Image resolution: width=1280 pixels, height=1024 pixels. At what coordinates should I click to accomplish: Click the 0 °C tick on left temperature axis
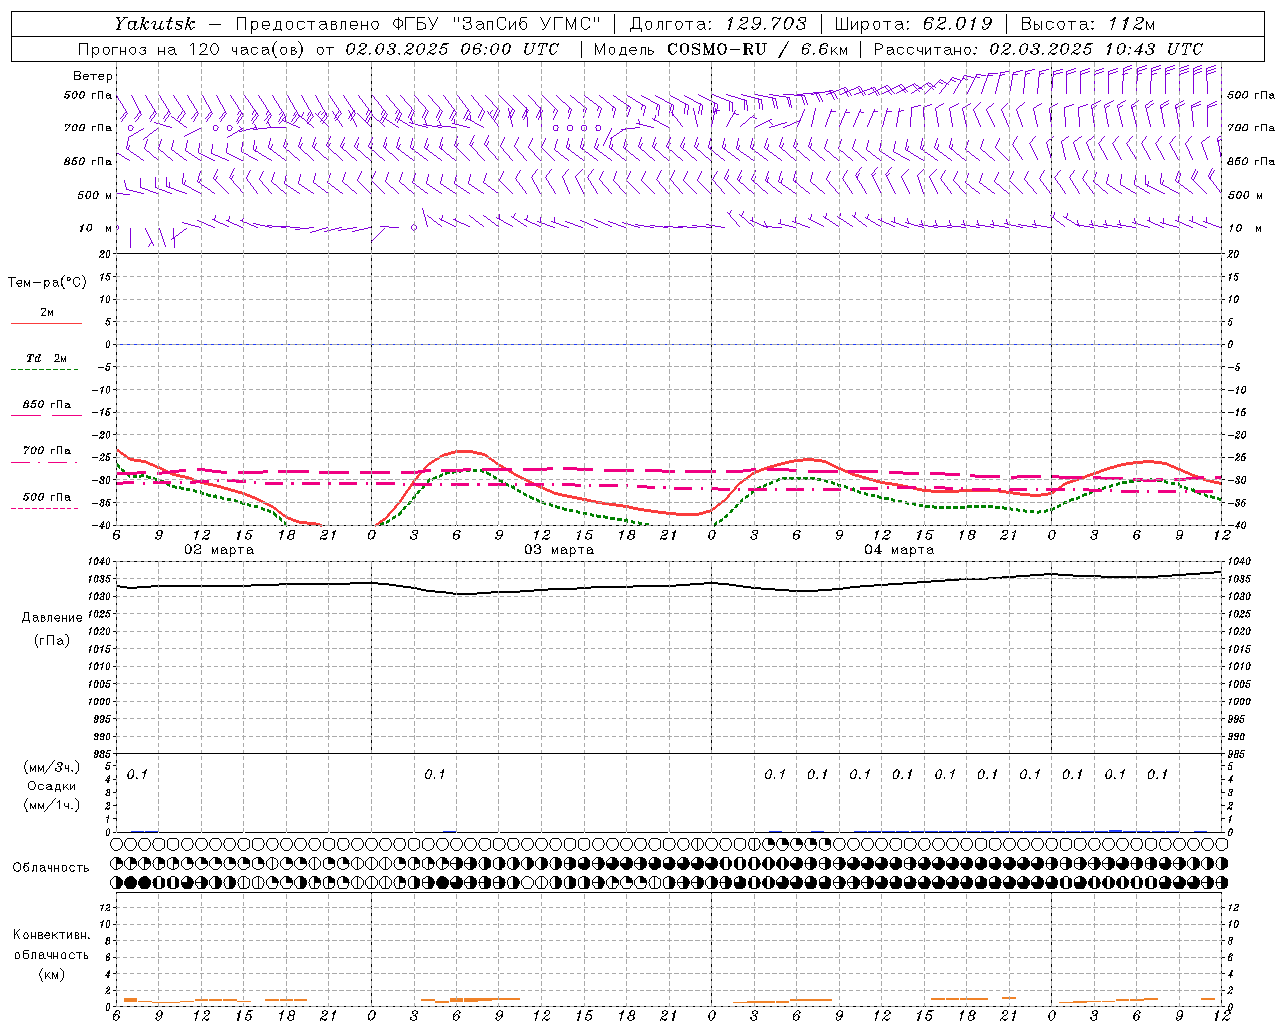109,344
